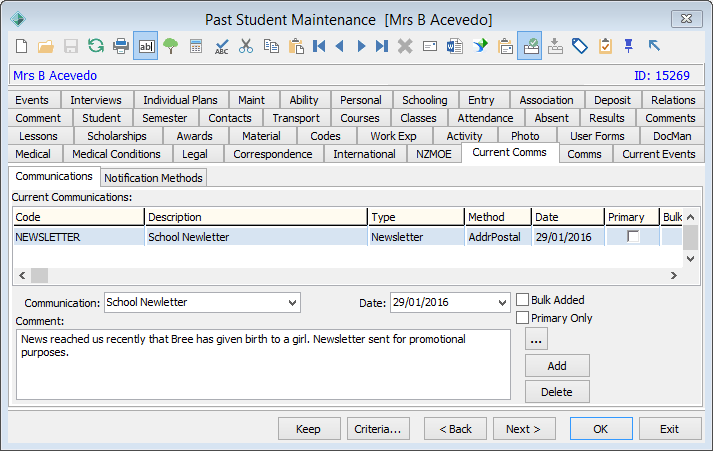
Task: Click the orange clipboard checkmark icon
Action: tap(605, 46)
